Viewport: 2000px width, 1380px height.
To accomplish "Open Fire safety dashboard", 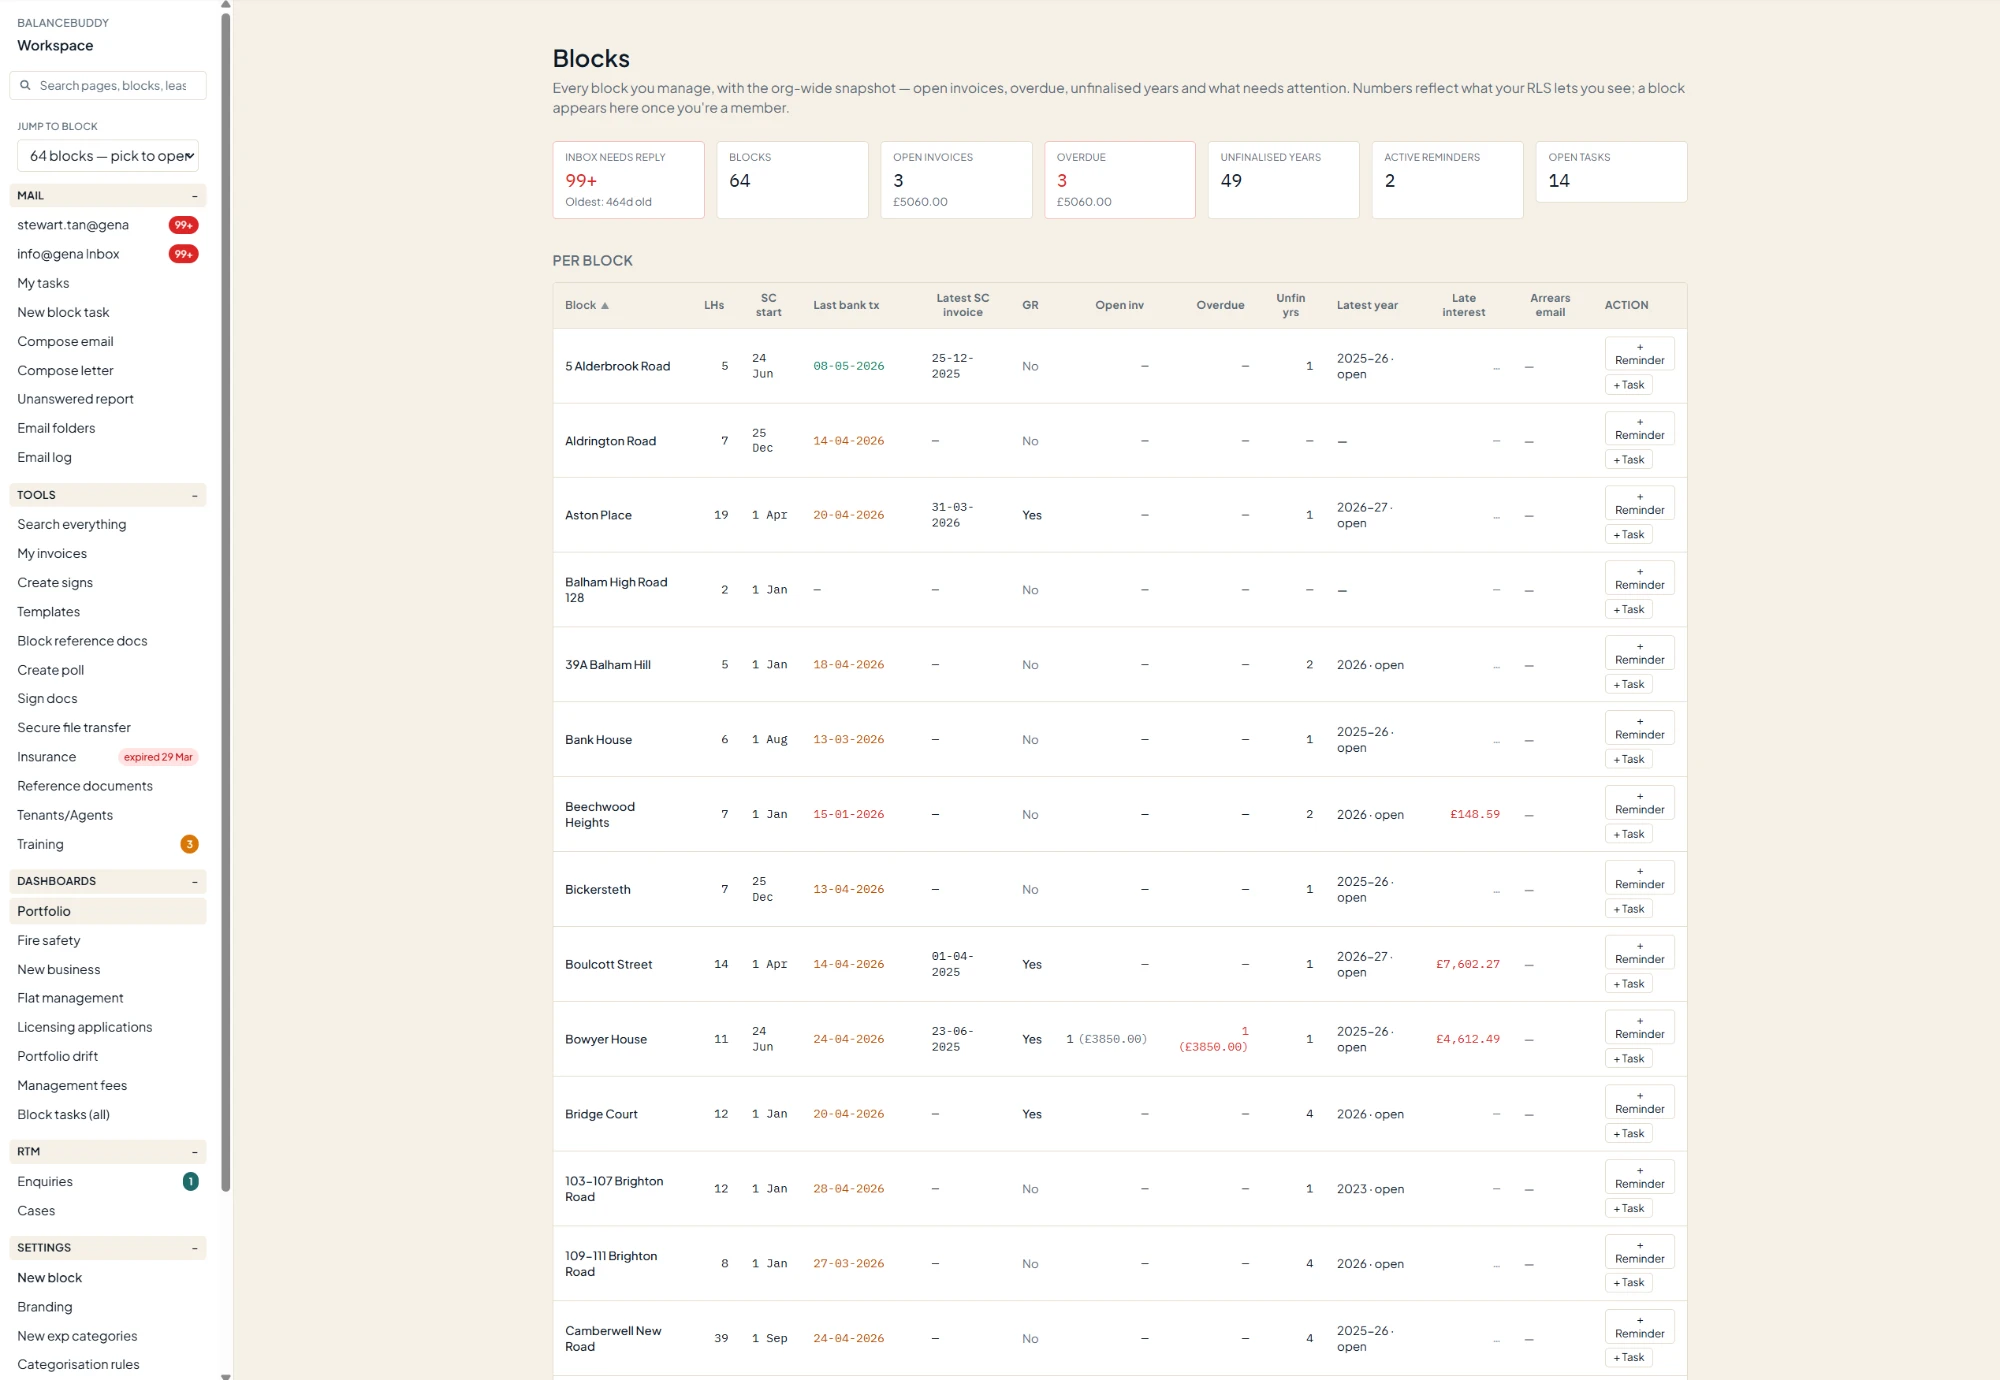I will point(49,940).
